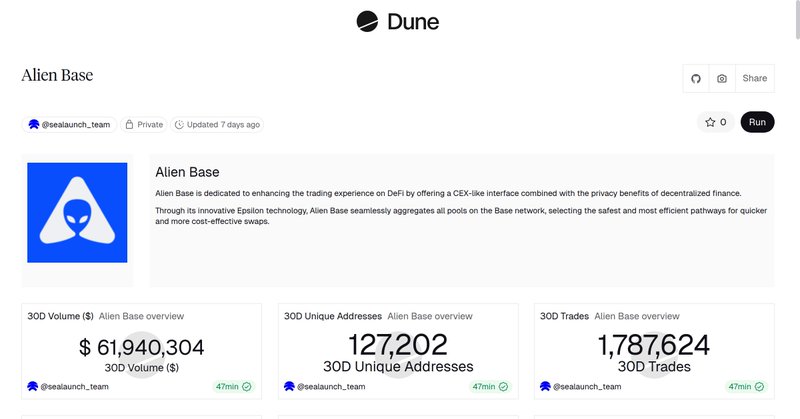
Task: Open 30D Unique Addresses chart title
Action: point(333,316)
